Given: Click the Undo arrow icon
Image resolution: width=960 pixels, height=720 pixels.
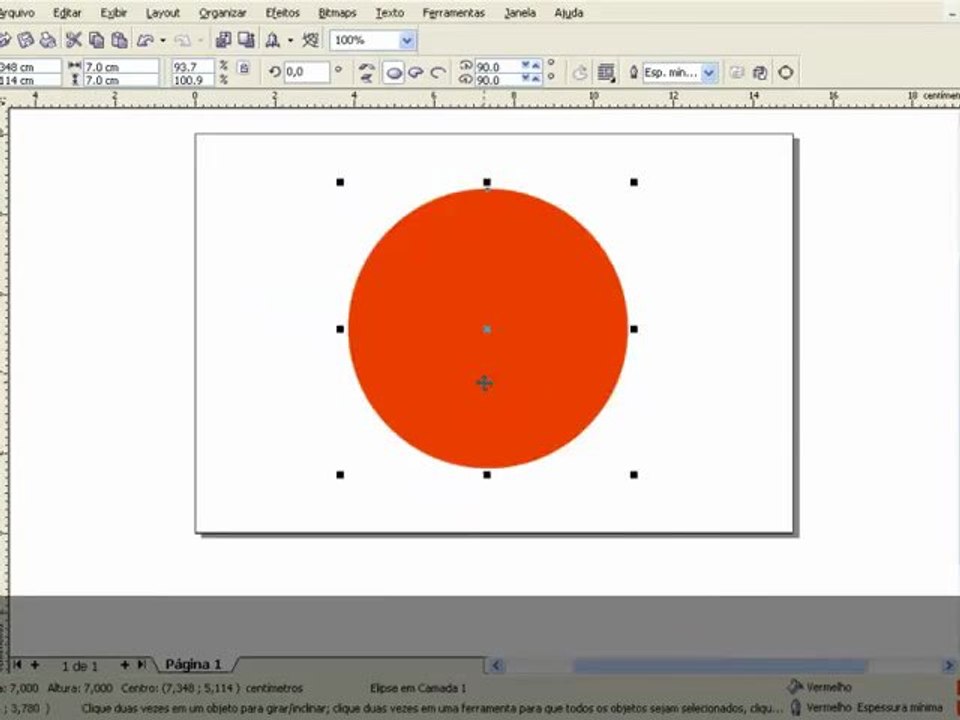Looking at the screenshot, I should pyautogui.click(x=145, y=40).
